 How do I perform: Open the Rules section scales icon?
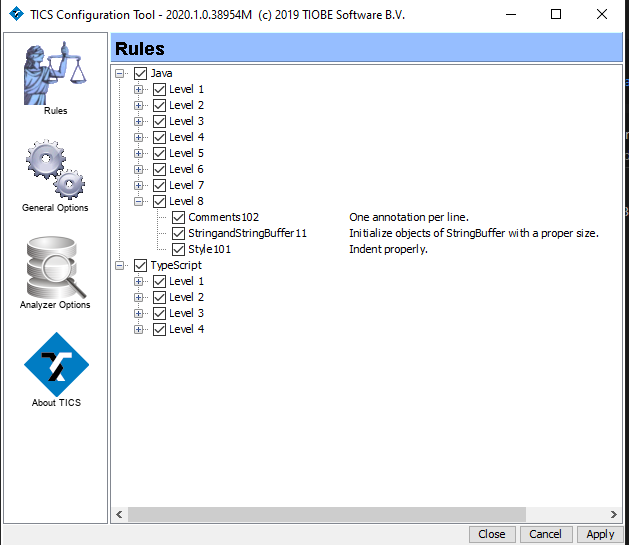coord(55,72)
